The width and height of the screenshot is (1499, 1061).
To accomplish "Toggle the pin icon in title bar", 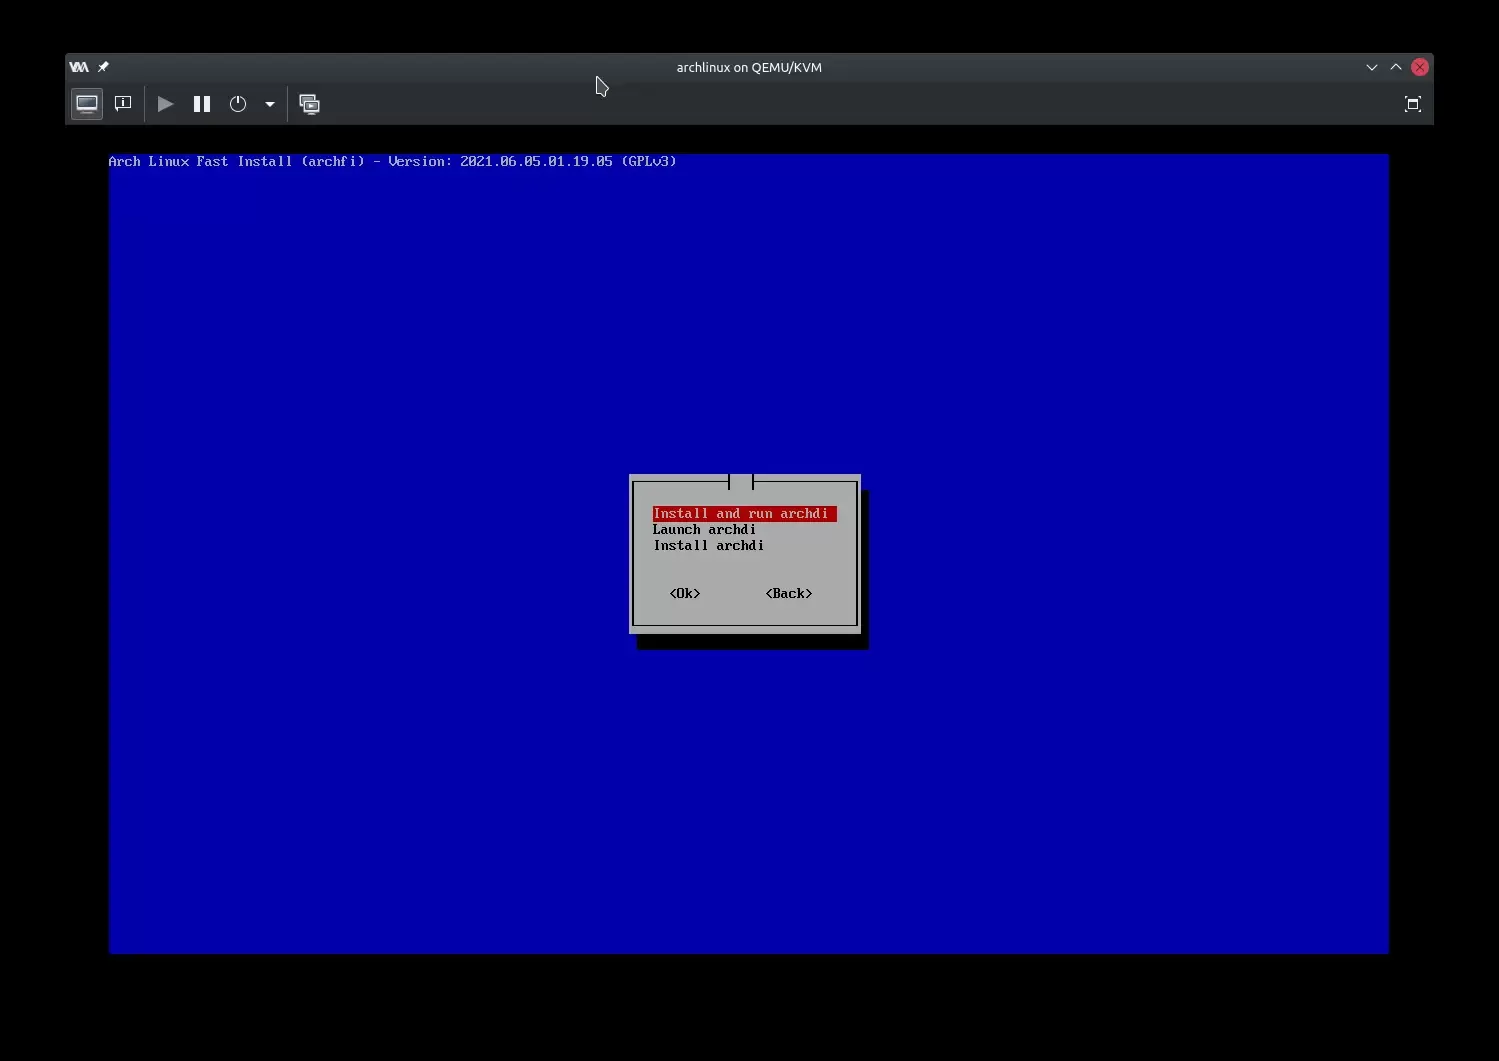I will pos(103,67).
